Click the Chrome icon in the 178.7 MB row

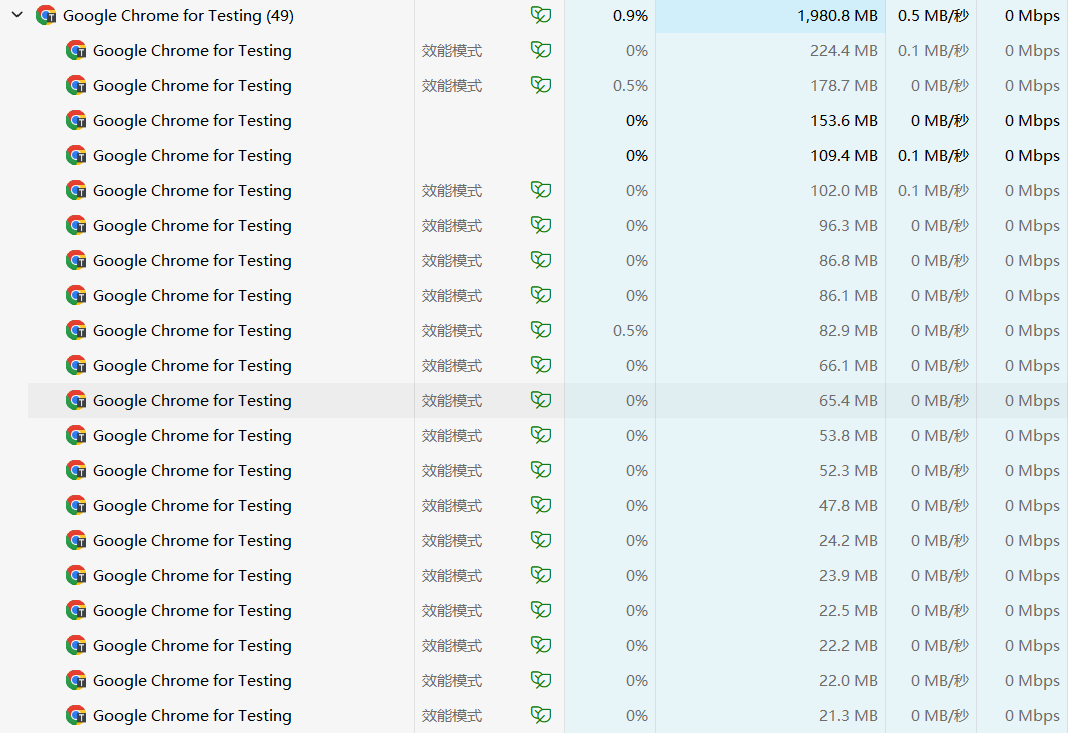tap(76, 85)
